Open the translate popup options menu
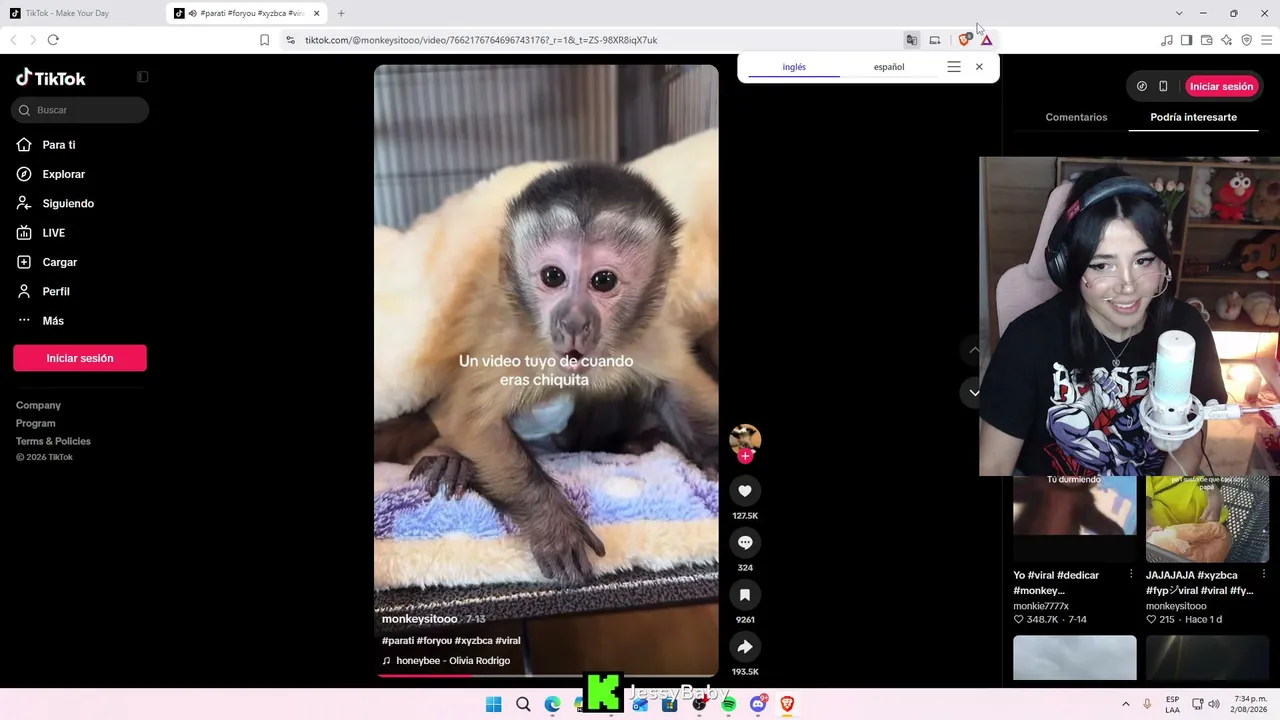 (x=954, y=67)
